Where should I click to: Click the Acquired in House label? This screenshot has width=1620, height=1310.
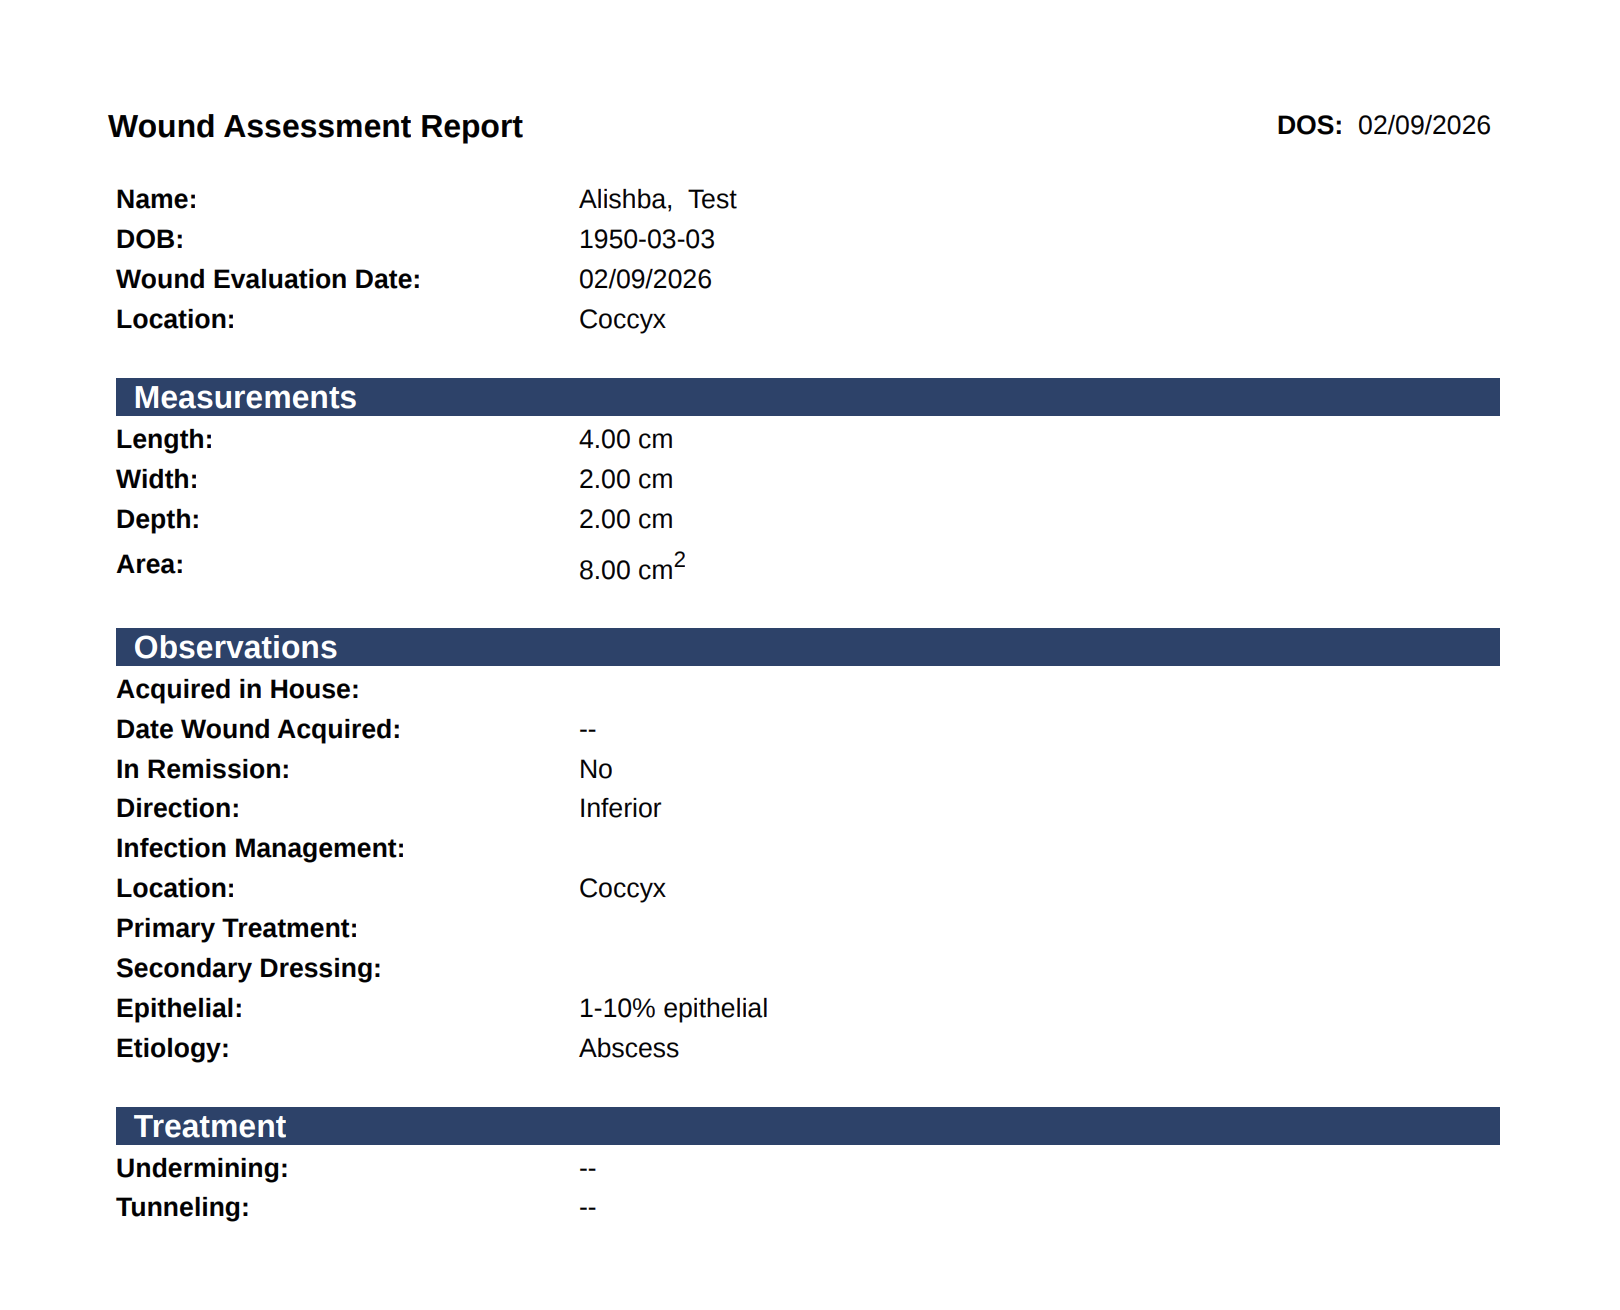[238, 689]
